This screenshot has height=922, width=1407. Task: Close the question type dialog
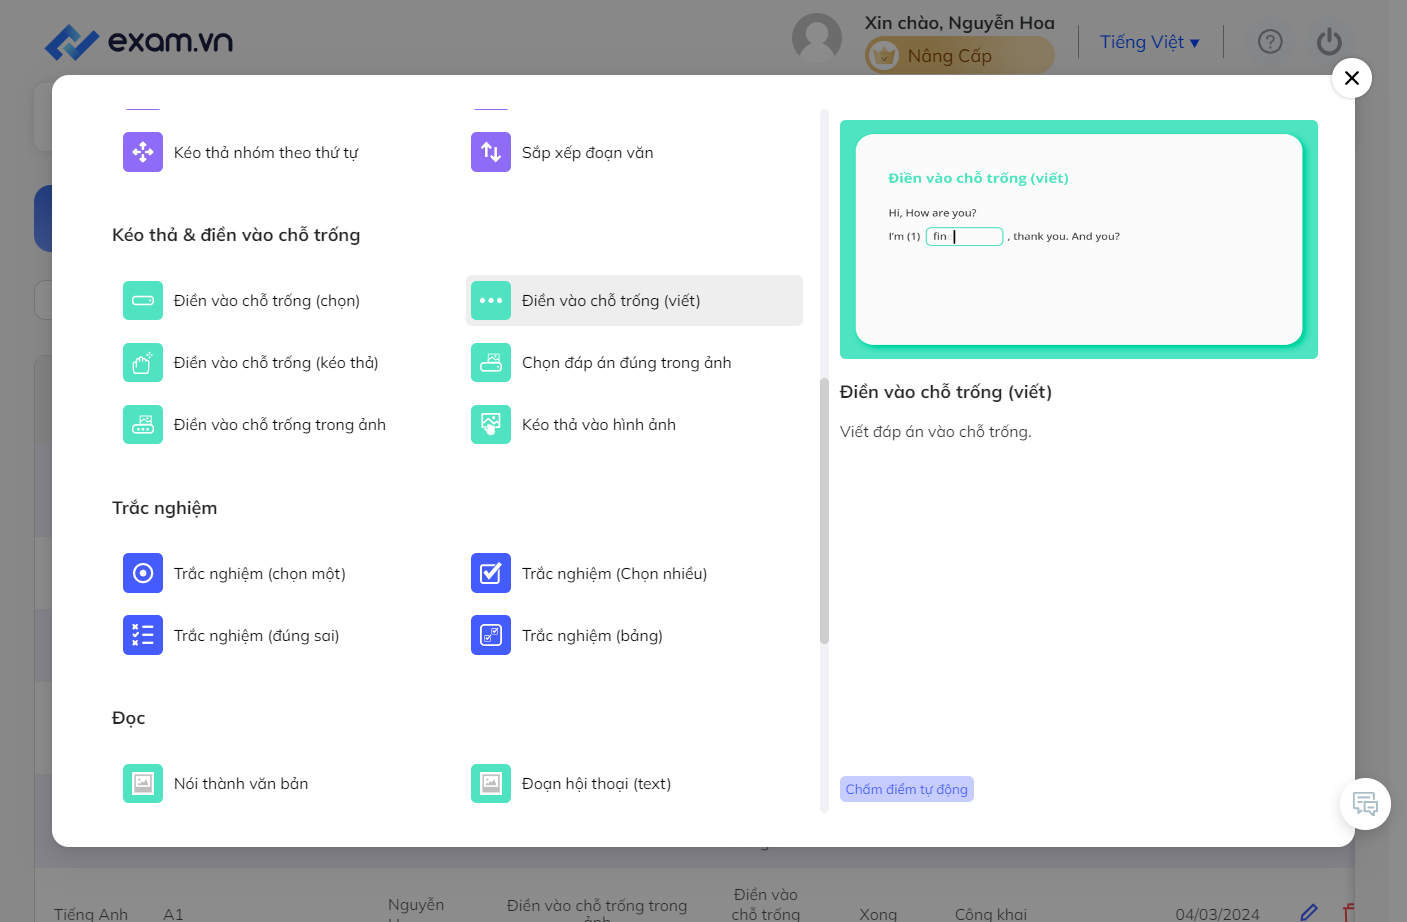click(1352, 78)
